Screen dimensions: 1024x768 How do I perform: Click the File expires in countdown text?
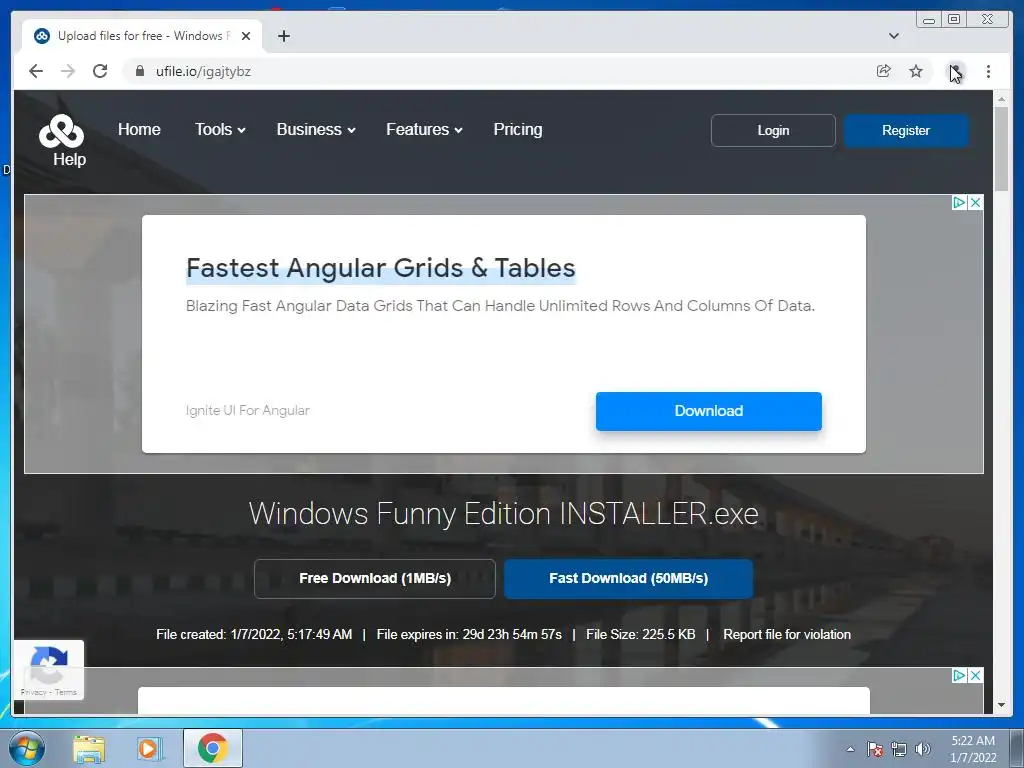click(x=469, y=635)
